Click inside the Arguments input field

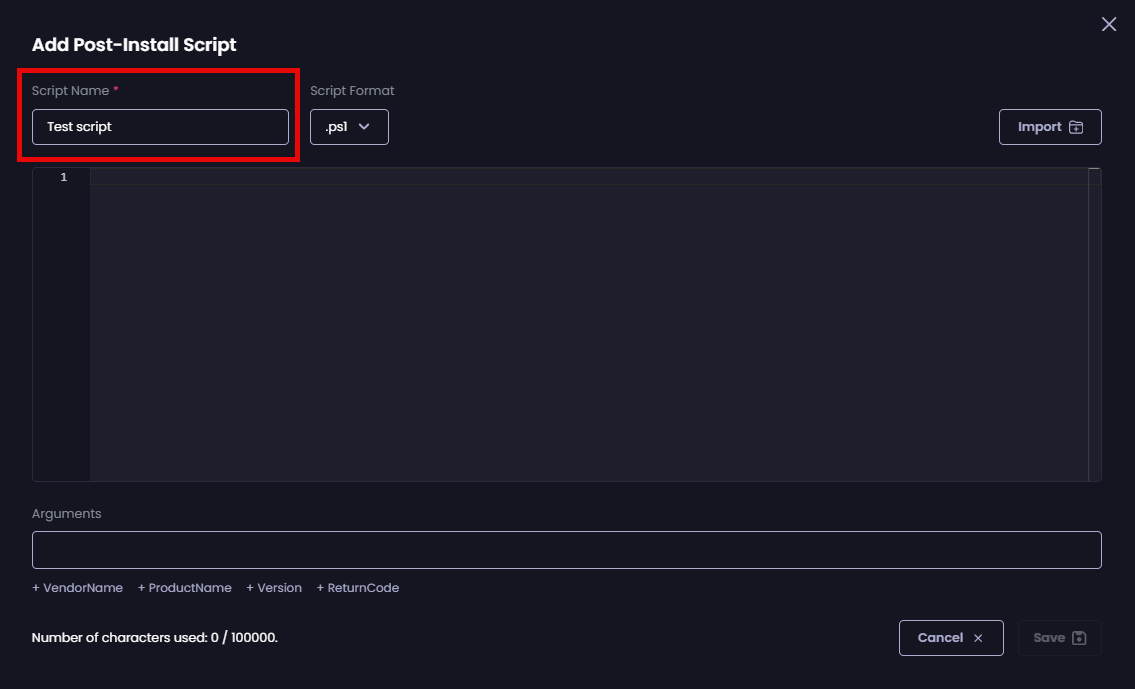(566, 549)
